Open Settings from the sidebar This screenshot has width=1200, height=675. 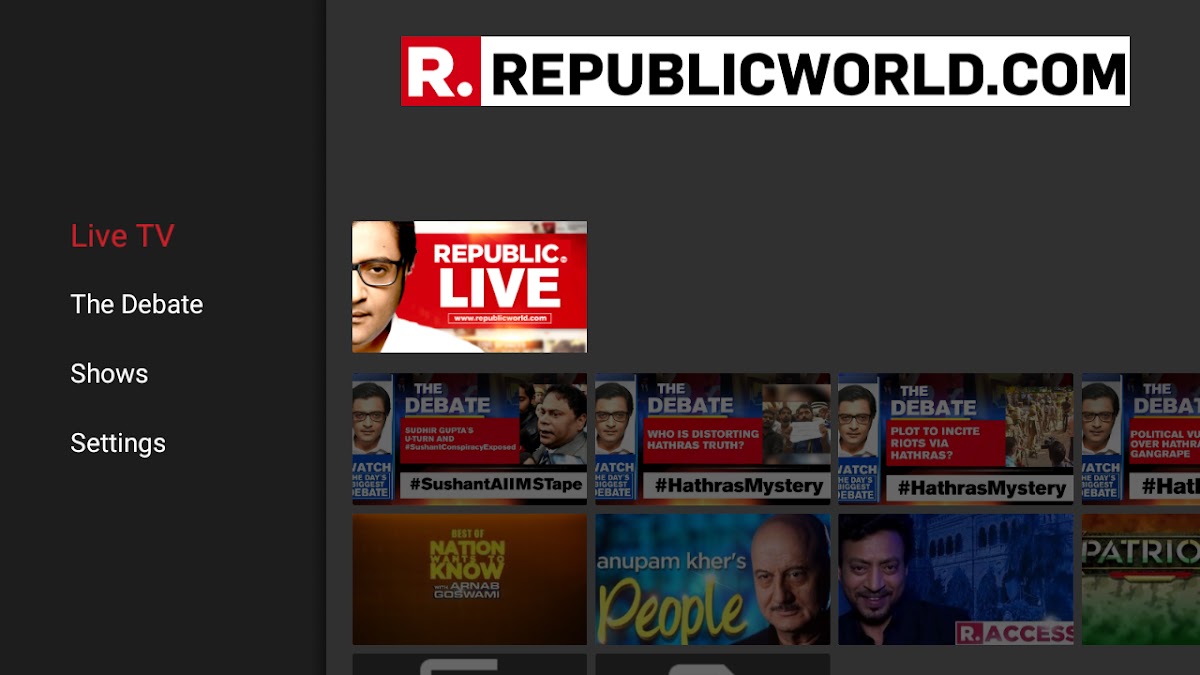click(x=118, y=442)
